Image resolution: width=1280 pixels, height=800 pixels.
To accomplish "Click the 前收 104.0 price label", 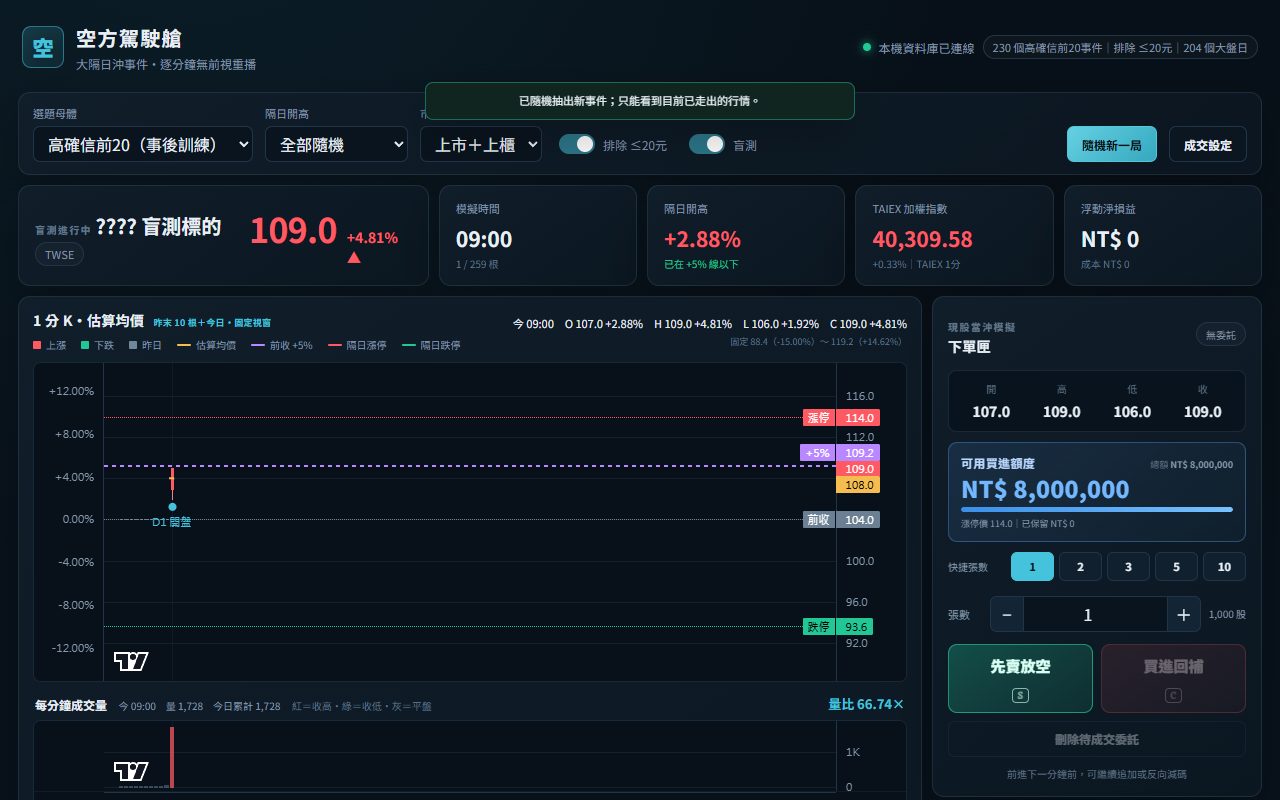I will [841, 519].
